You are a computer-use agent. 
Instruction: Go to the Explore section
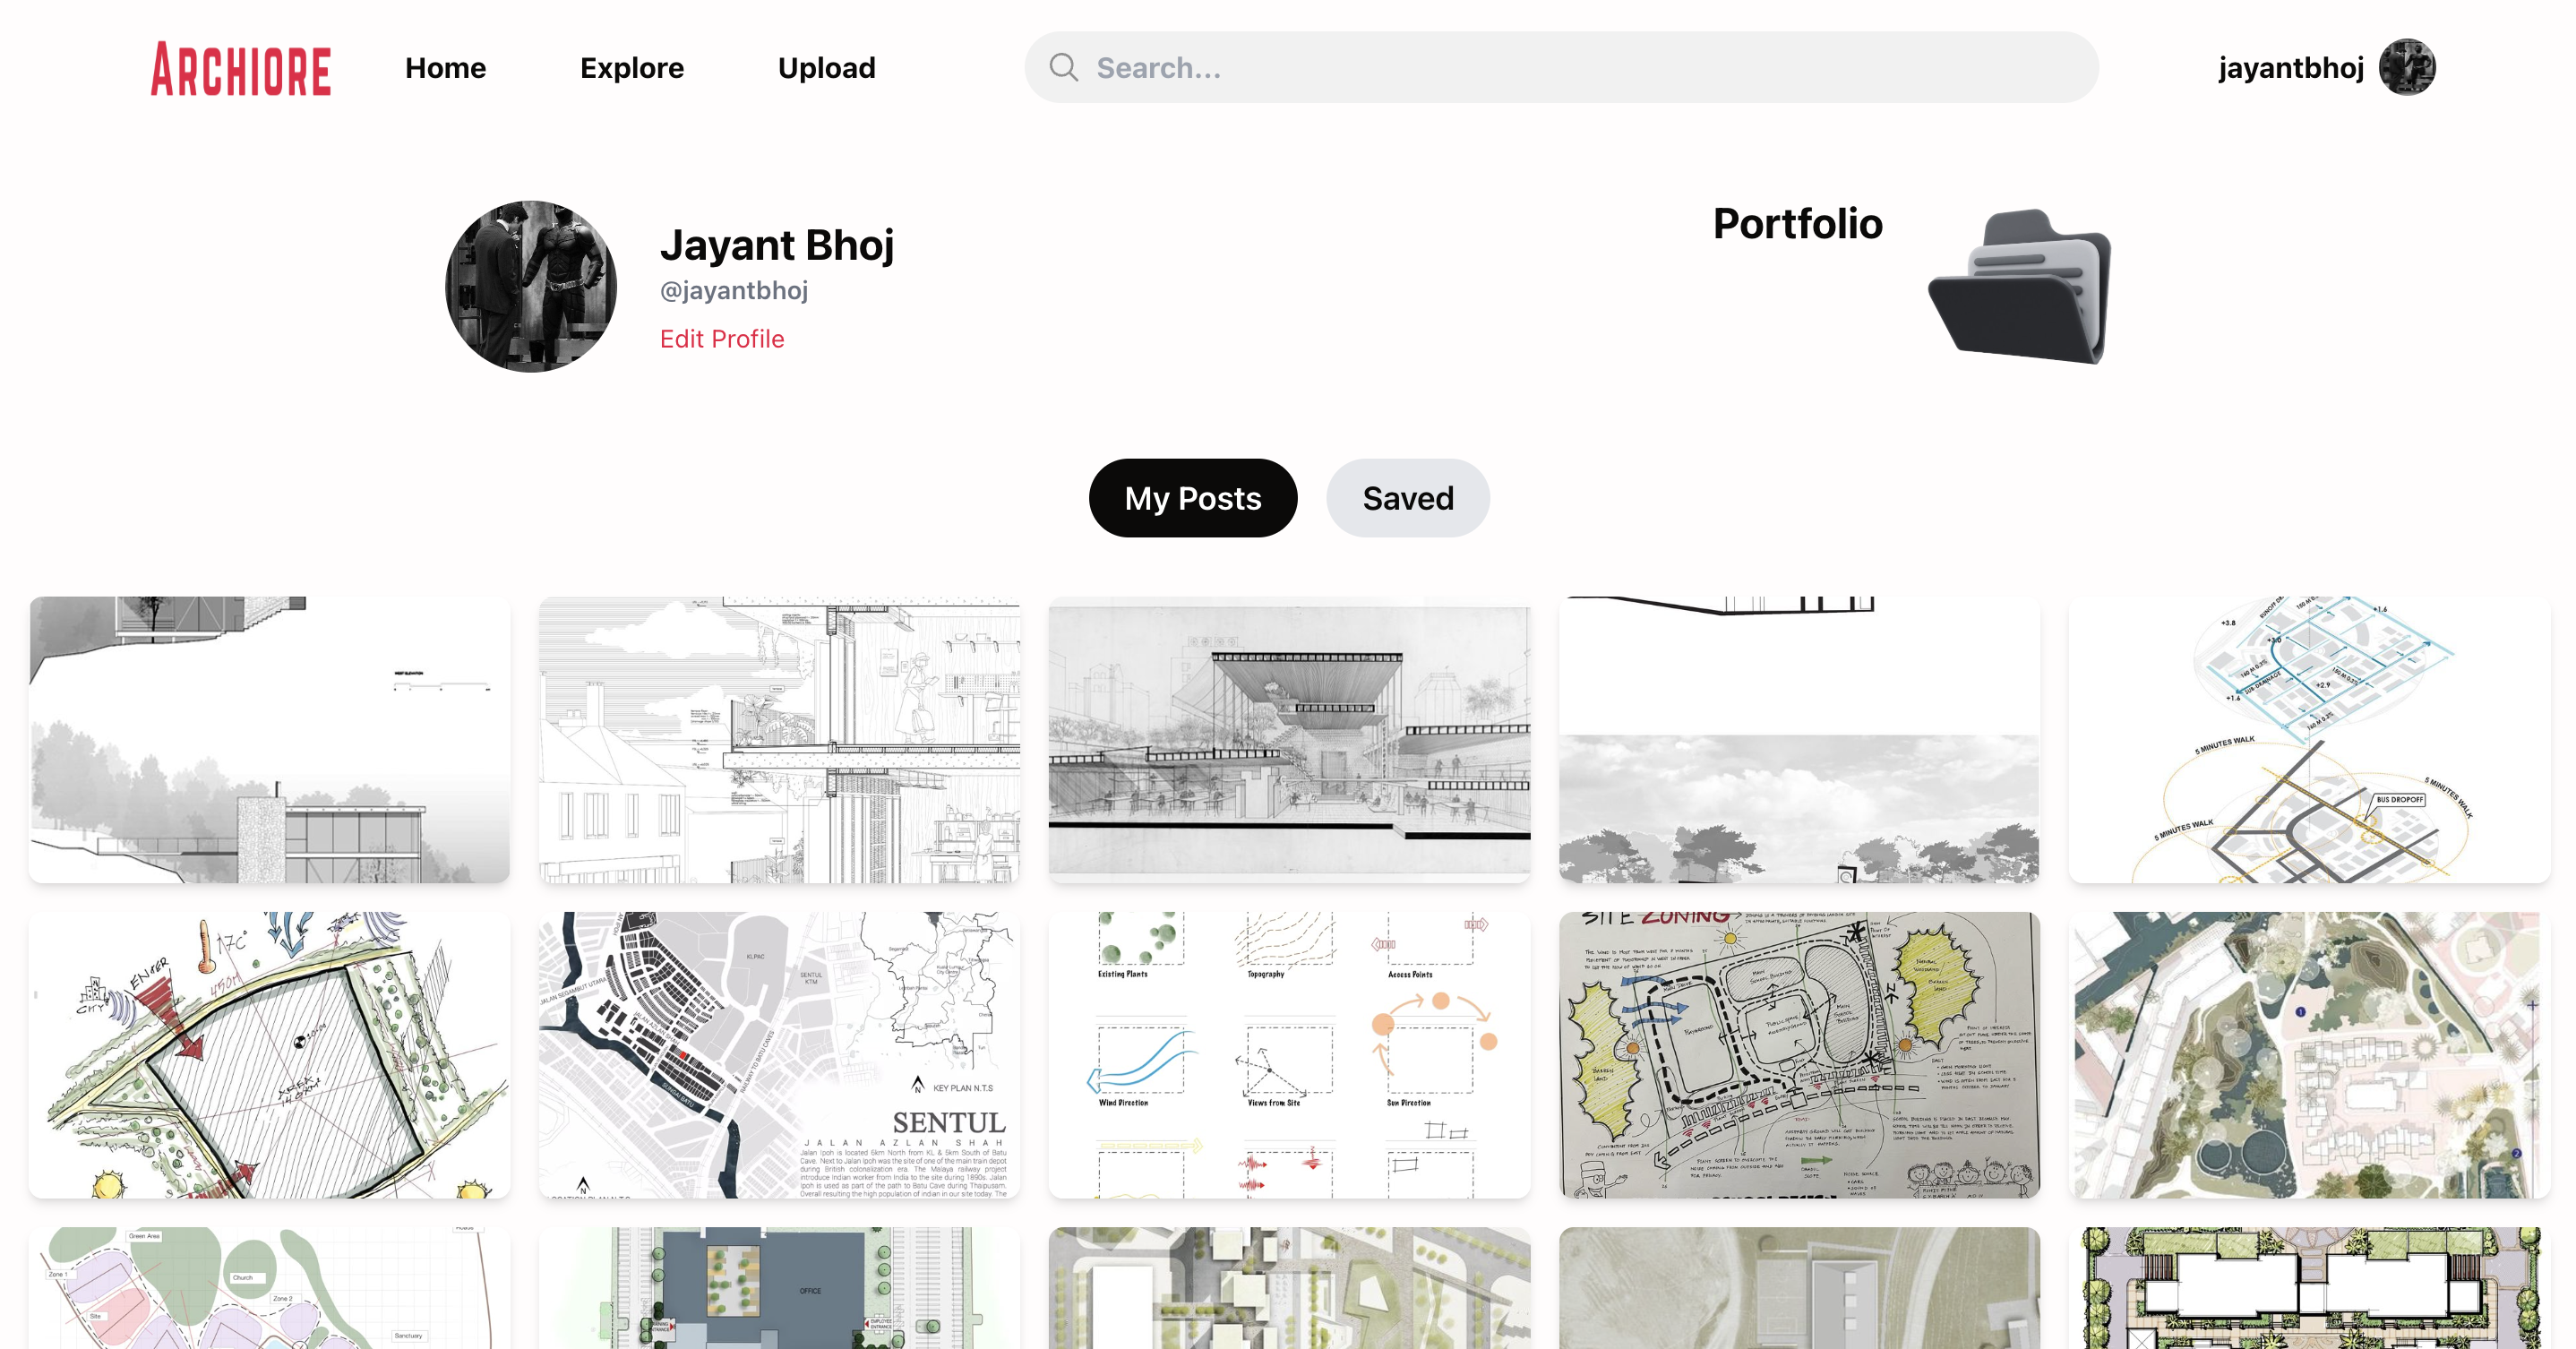coord(632,68)
